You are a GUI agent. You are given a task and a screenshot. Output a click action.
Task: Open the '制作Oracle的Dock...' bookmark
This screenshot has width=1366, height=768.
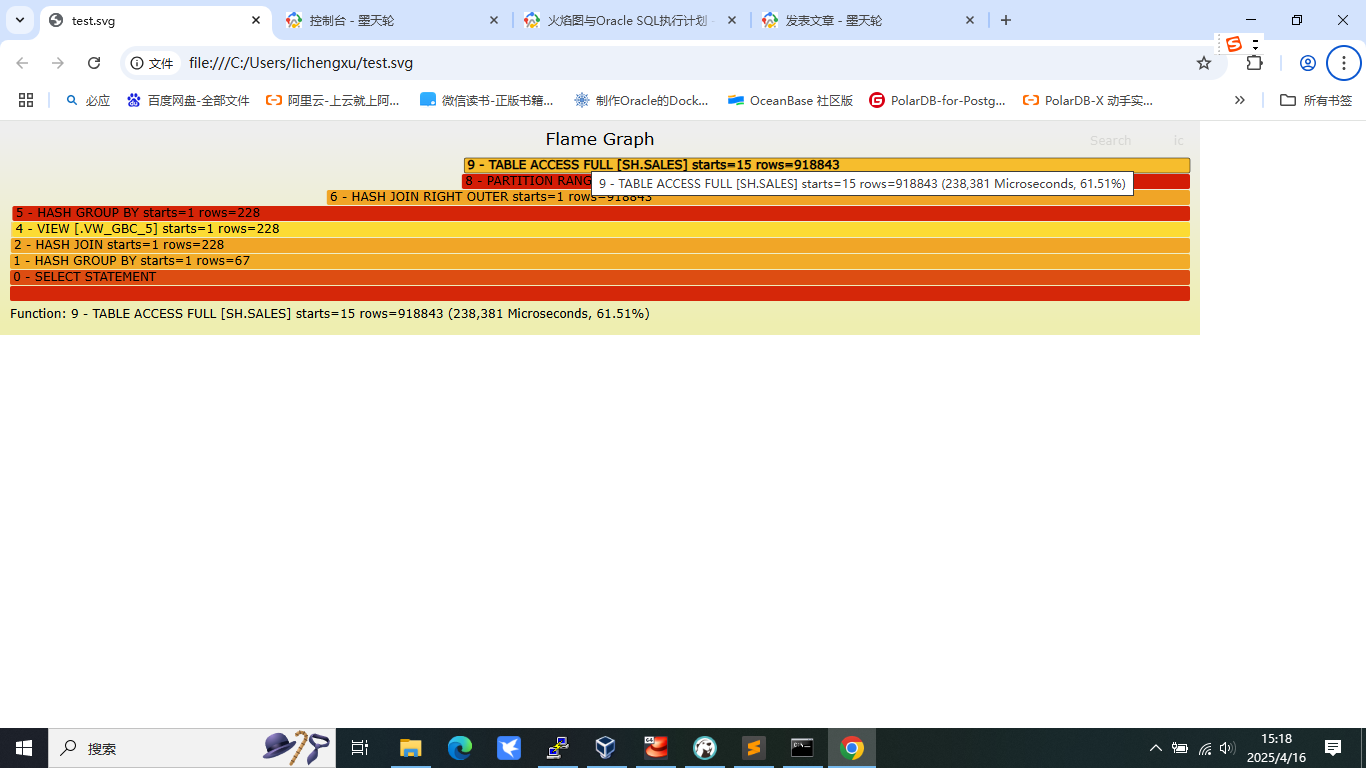coord(641,100)
